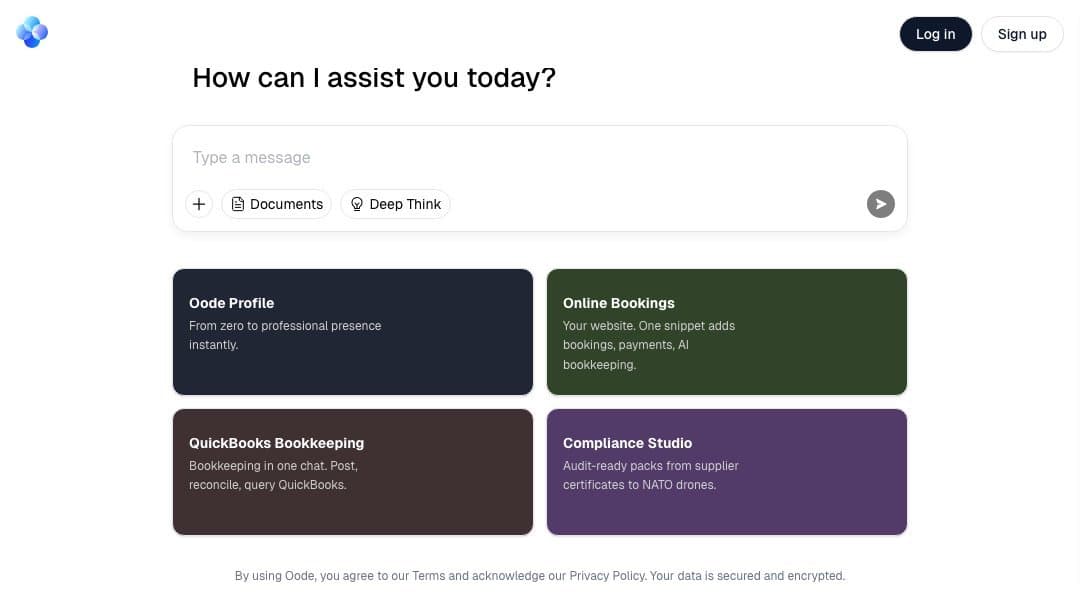Click the send message arrow icon
The width and height of the screenshot is (1080, 600).
(879, 203)
